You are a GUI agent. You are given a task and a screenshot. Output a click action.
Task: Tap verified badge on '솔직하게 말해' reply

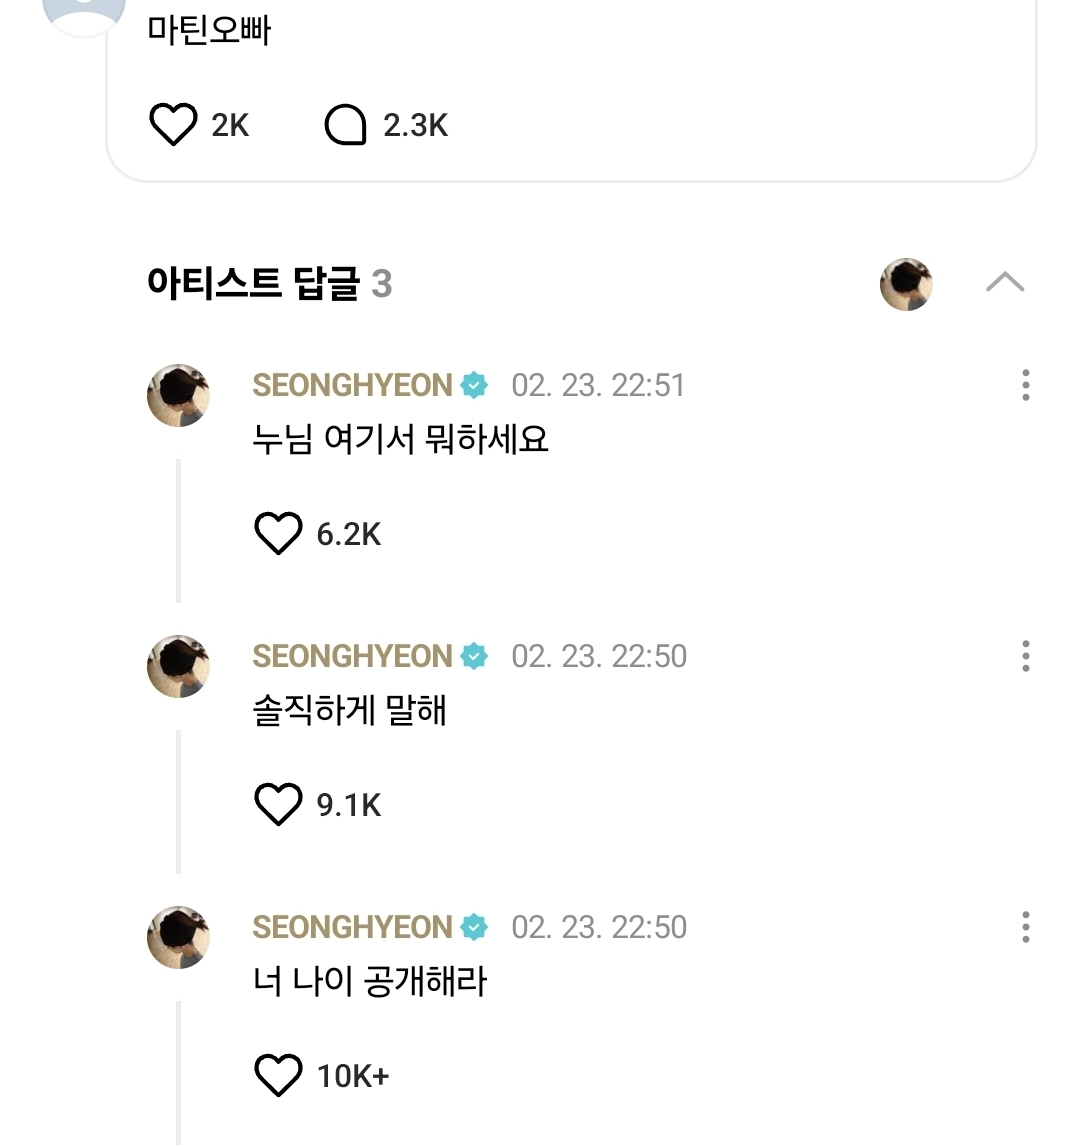point(474,657)
